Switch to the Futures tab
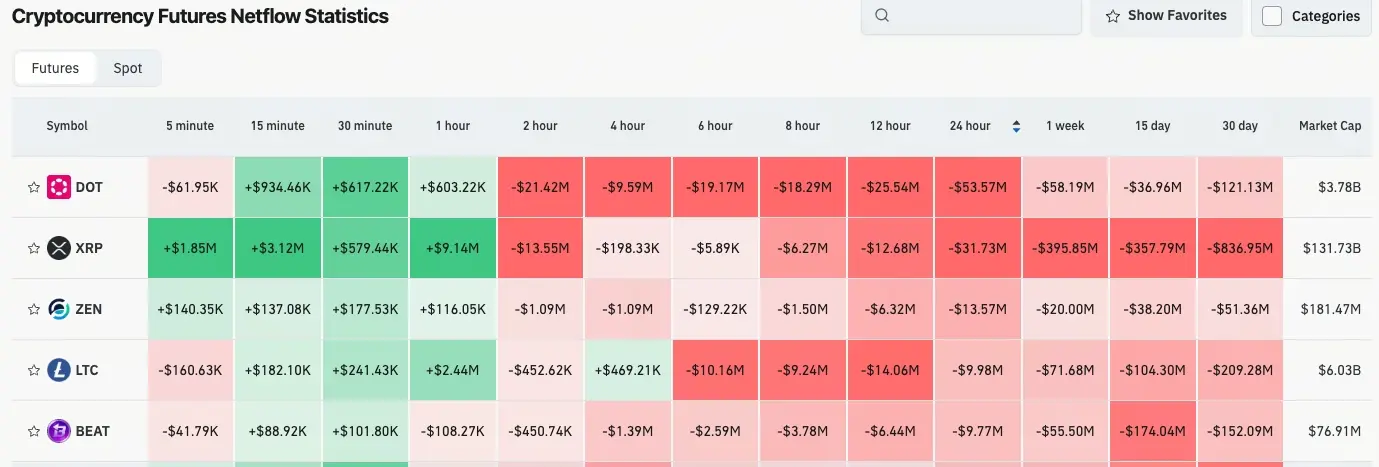This screenshot has height=467, width=1379. 55,68
